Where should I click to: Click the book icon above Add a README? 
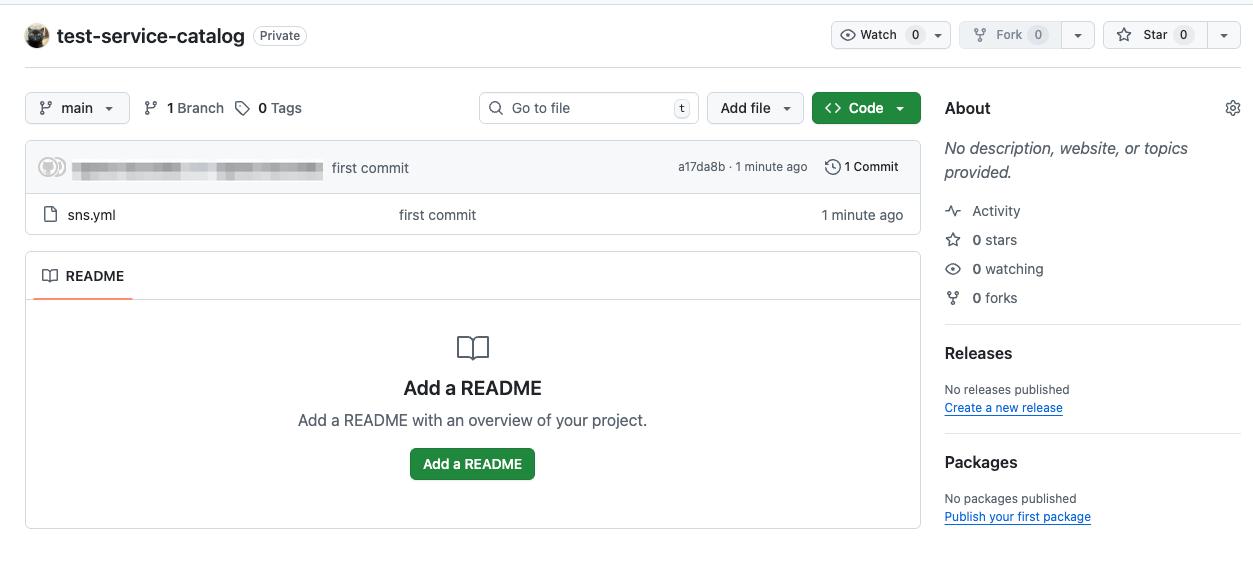(472, 348)
